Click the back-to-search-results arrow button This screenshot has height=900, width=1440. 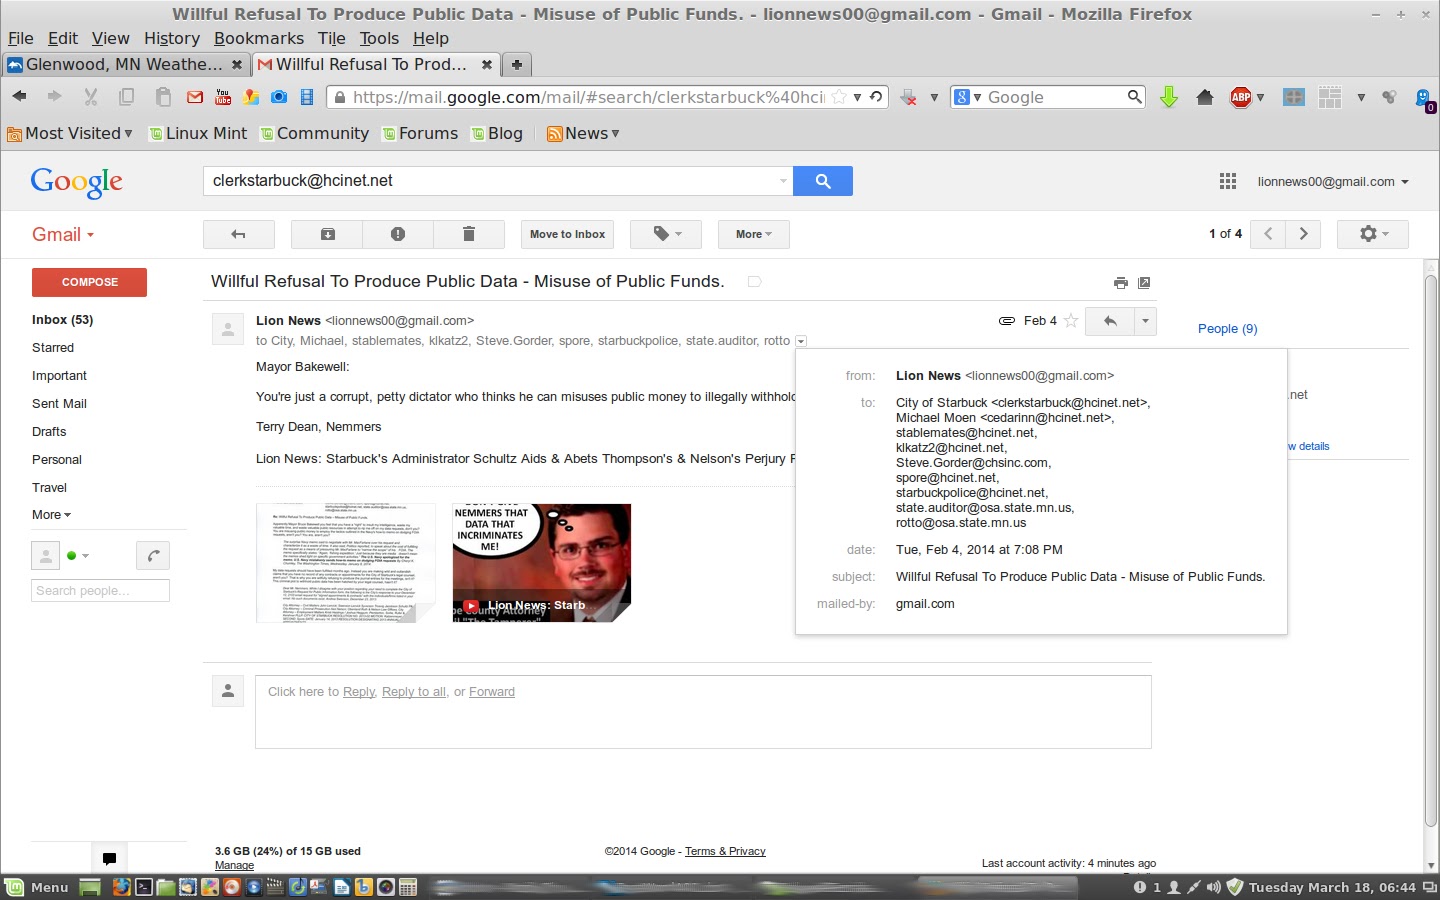238,234
